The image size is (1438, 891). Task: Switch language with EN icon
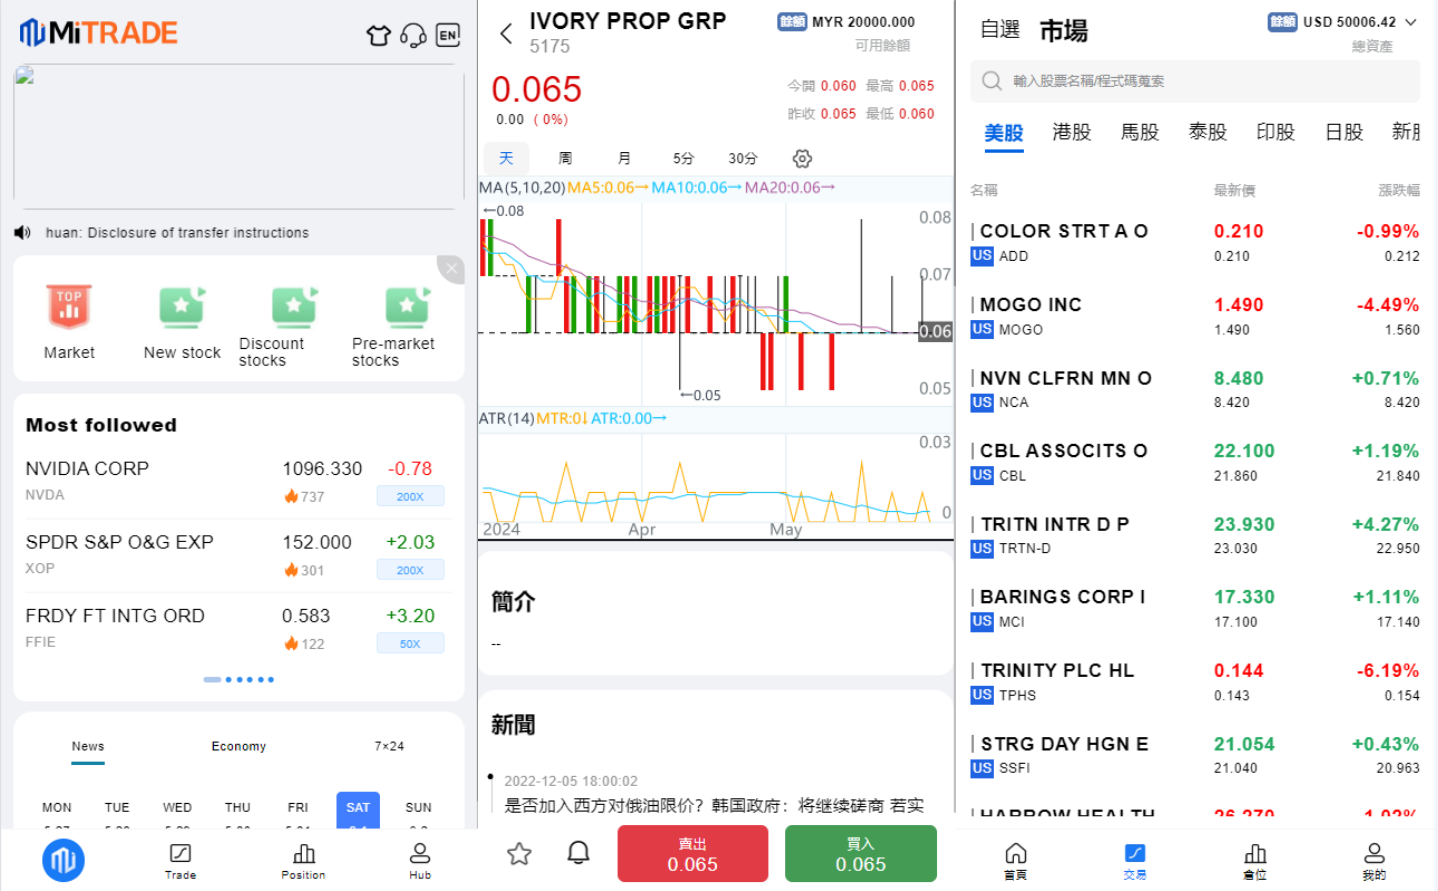point(448,35)
